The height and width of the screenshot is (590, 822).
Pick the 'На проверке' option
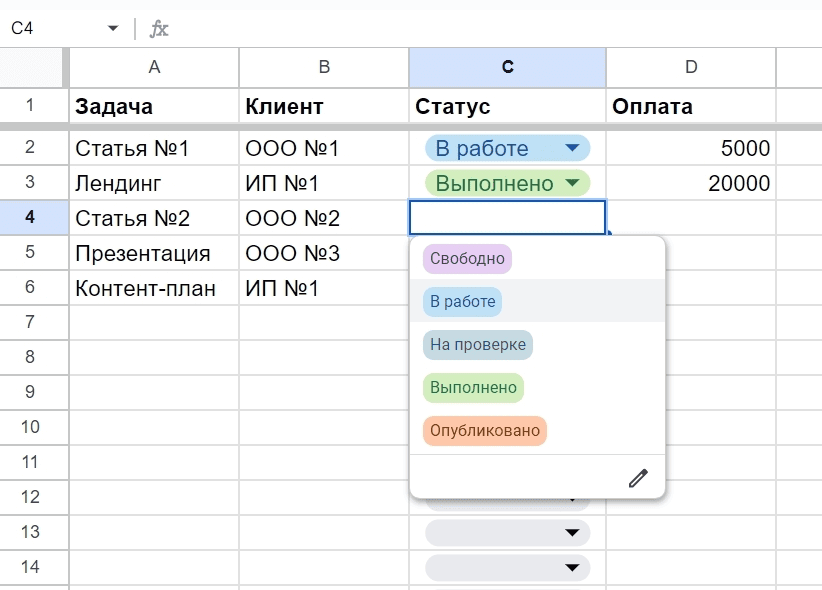tap(478, 345)
